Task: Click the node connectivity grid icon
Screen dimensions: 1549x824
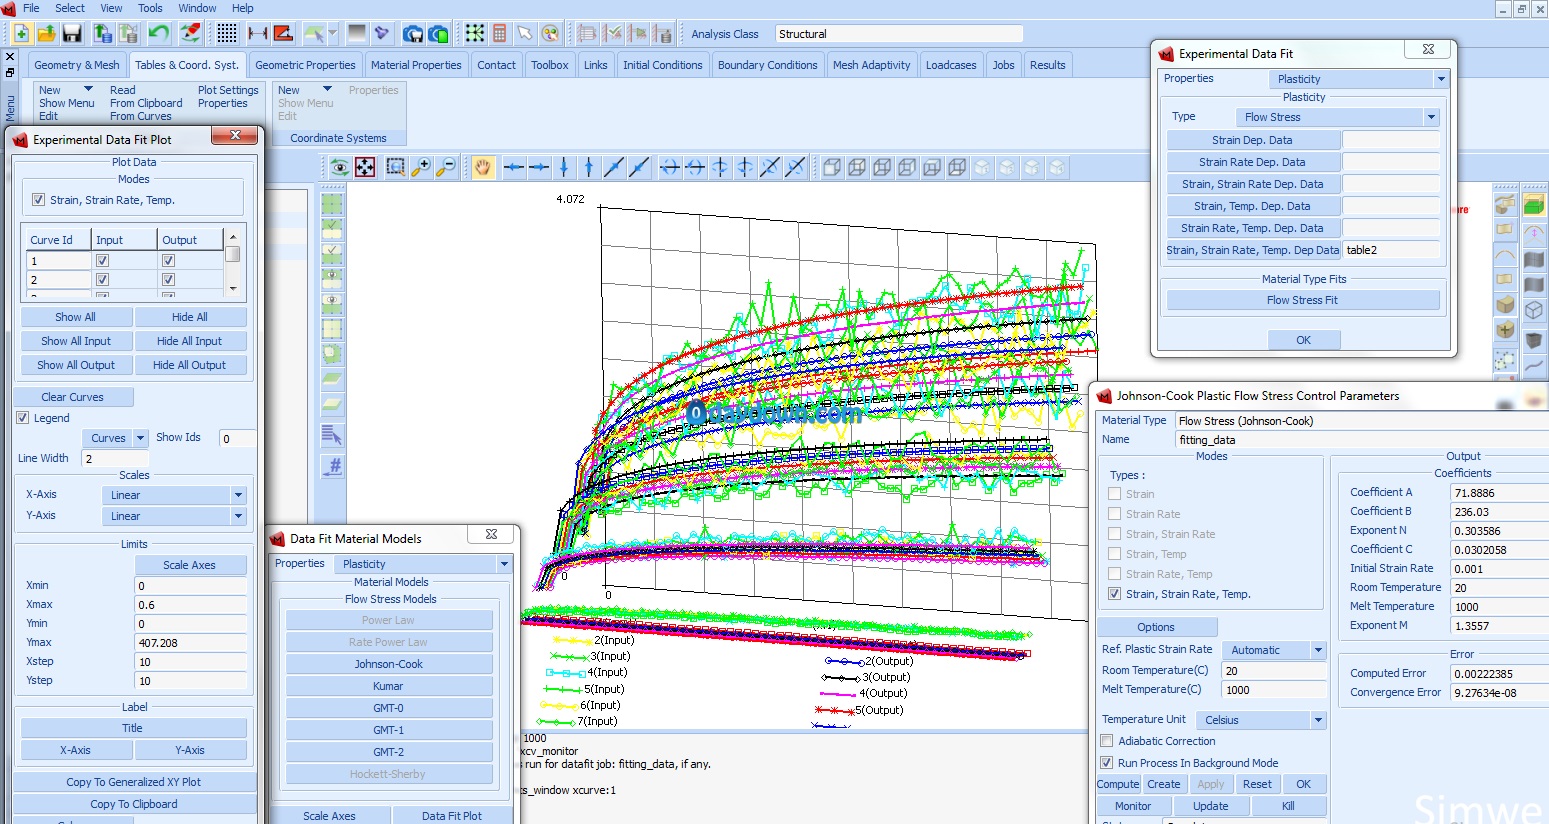Action: point(475,33)
